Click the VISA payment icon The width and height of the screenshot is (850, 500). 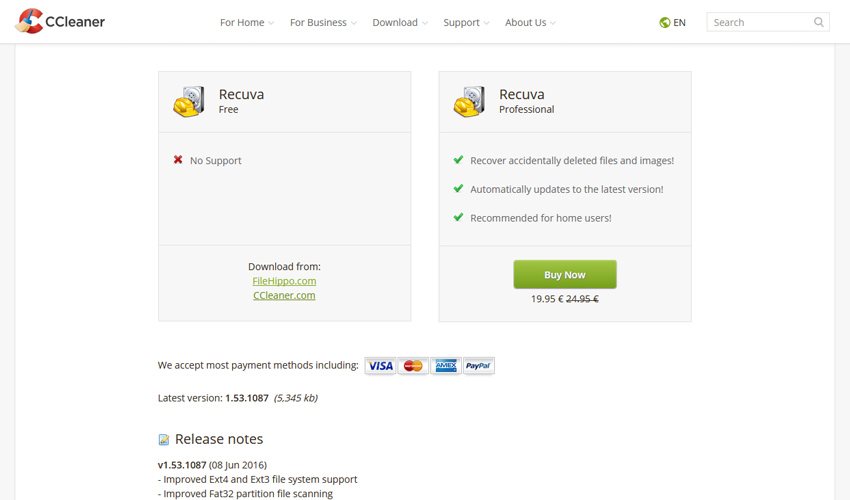click(x=381, y=366)
